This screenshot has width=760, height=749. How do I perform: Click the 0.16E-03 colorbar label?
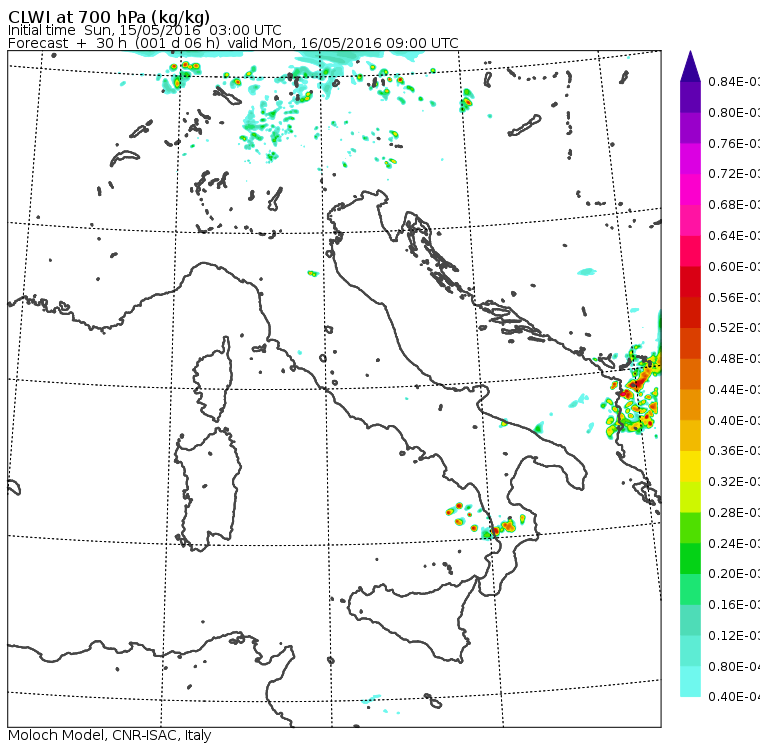[x=733, y=605]
